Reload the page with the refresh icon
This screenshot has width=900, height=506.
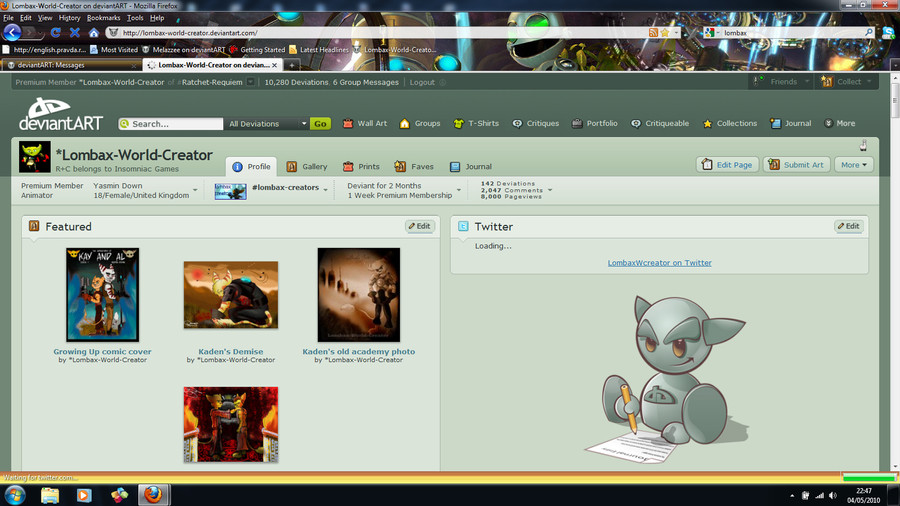(x=55, y=33)
